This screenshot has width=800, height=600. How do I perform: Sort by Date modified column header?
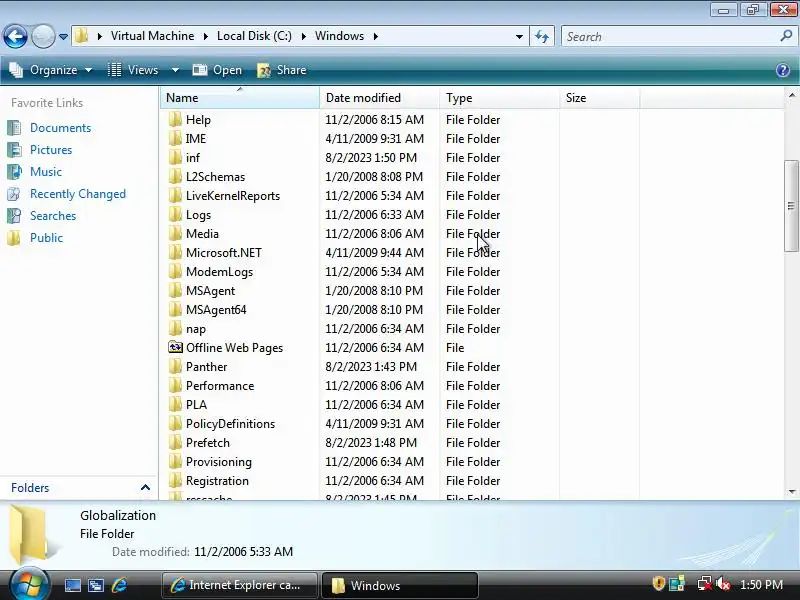380,97
